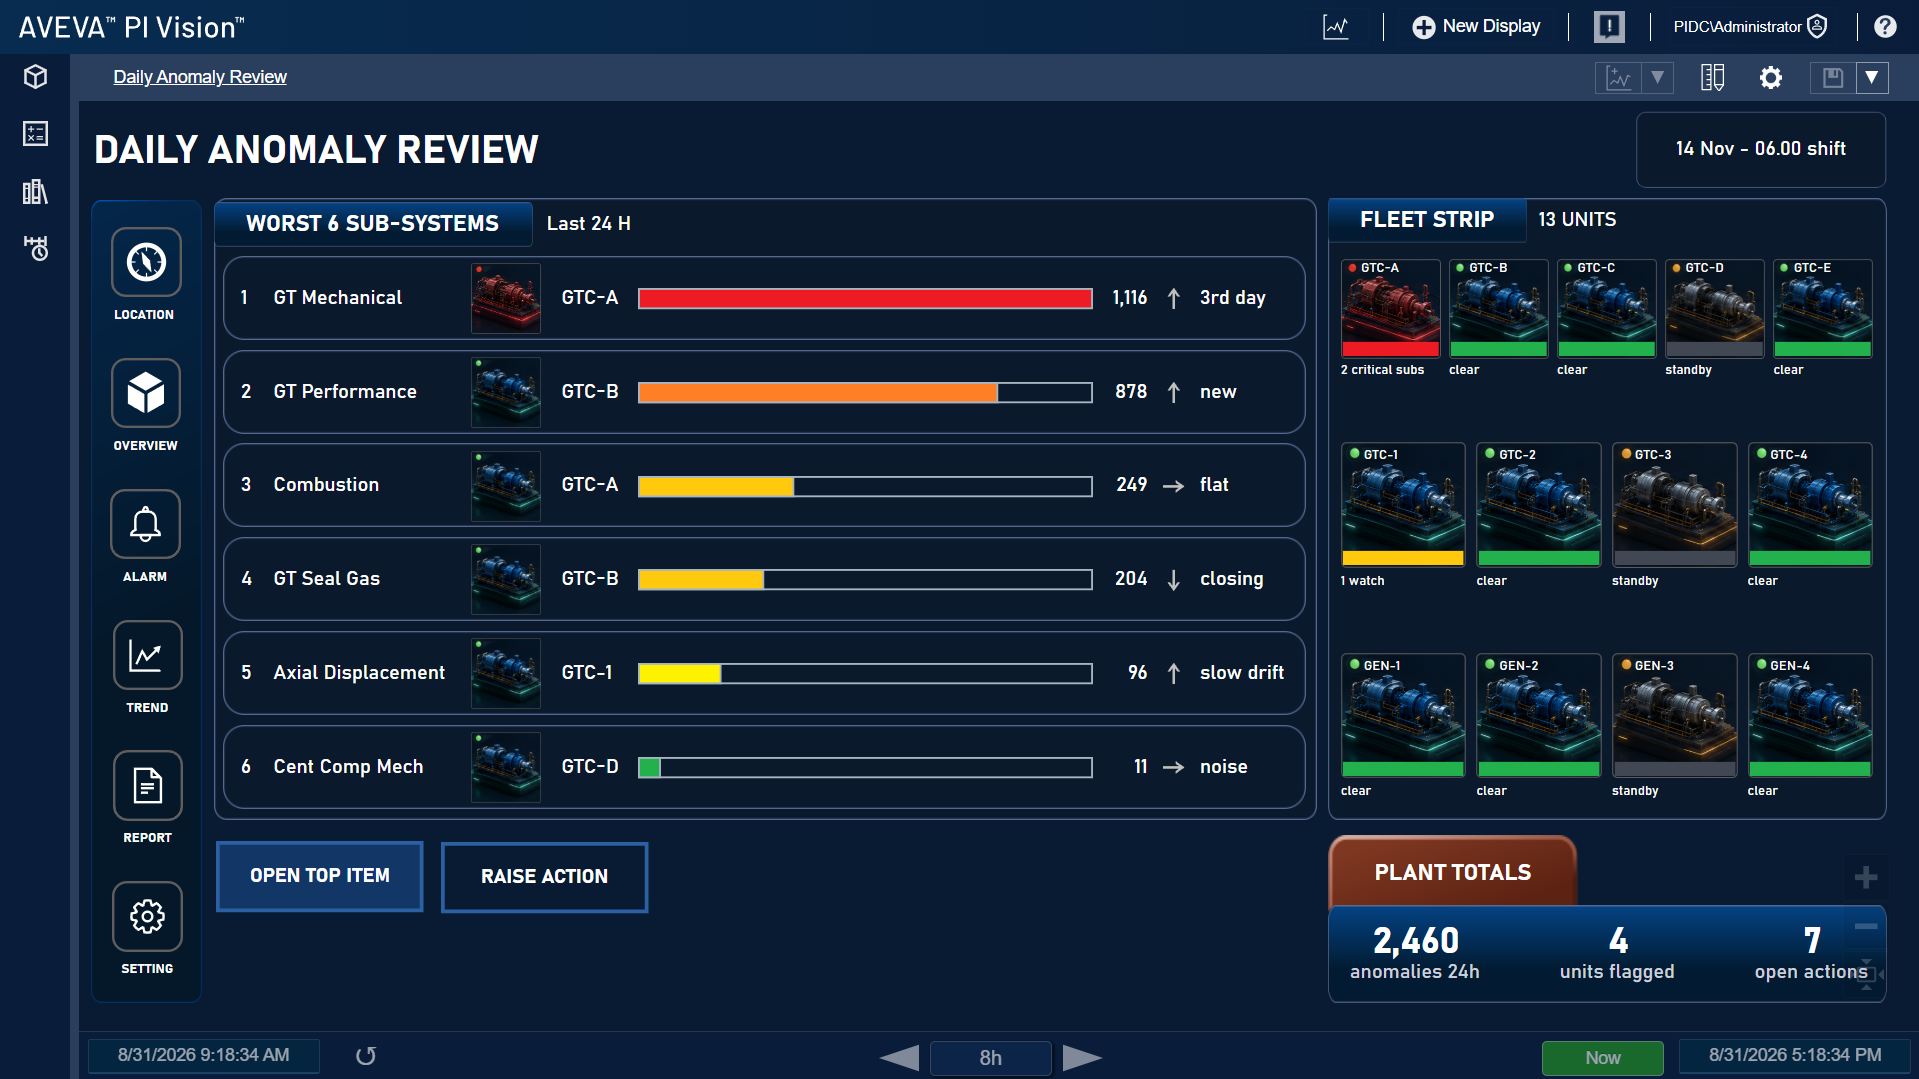Expand the save options dropdown arrow

click(x=1872, y=78)
